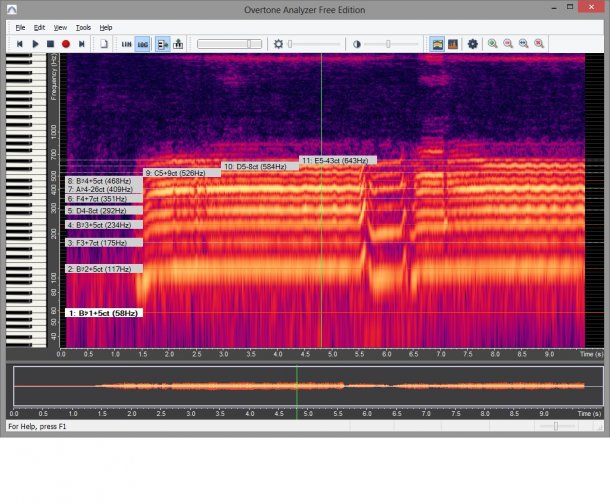Open the View menu
This screenshot has height=503, width=610.
61,27
